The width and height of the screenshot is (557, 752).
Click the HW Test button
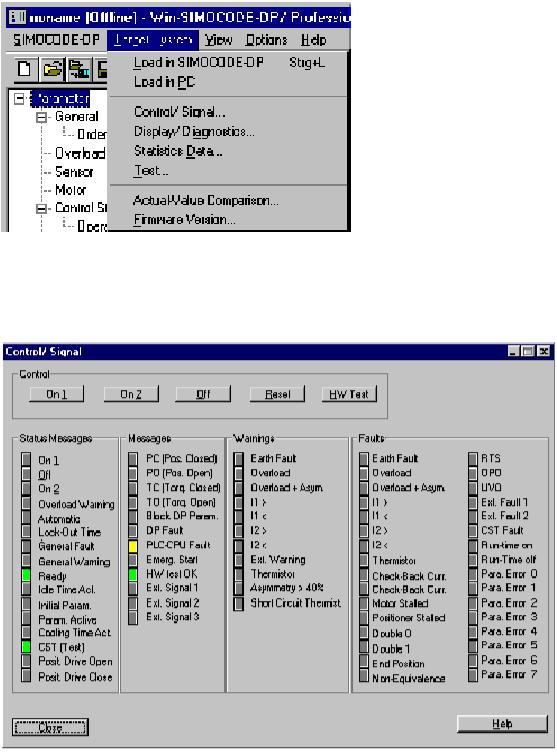[x=349, y=394]
